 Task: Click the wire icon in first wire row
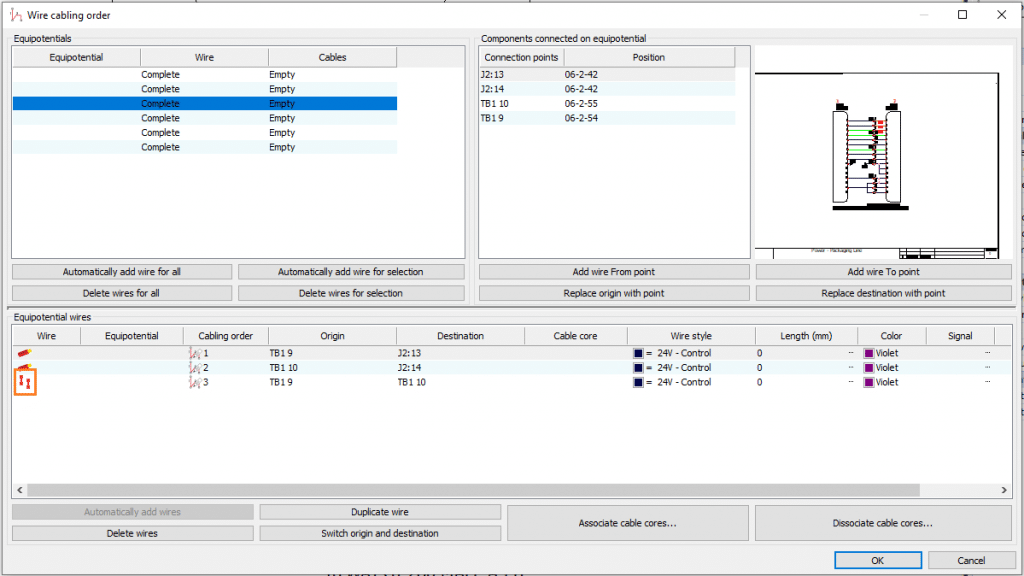(x=24, y=353)
